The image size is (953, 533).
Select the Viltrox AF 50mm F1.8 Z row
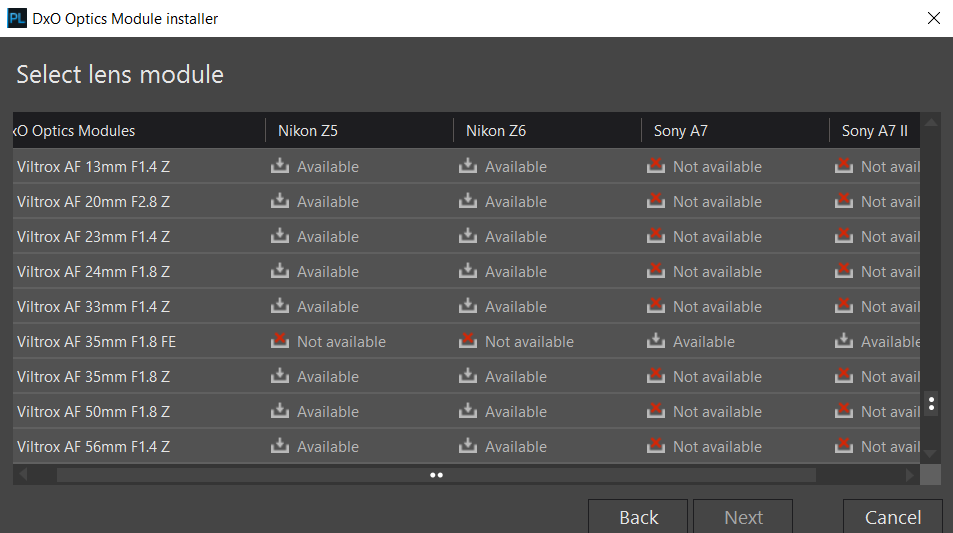[x=466, y=411]
